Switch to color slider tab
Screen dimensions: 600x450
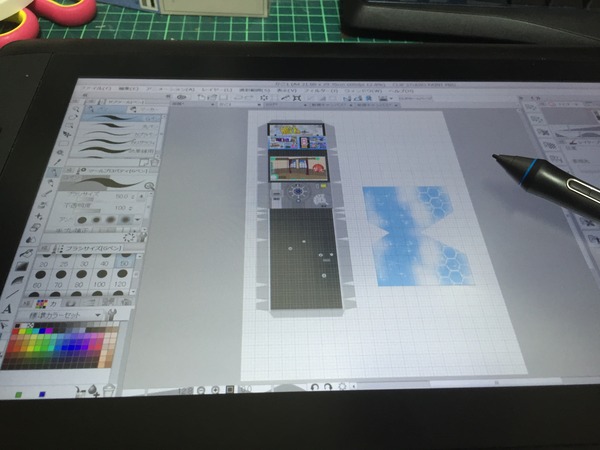tap(89, 303)
